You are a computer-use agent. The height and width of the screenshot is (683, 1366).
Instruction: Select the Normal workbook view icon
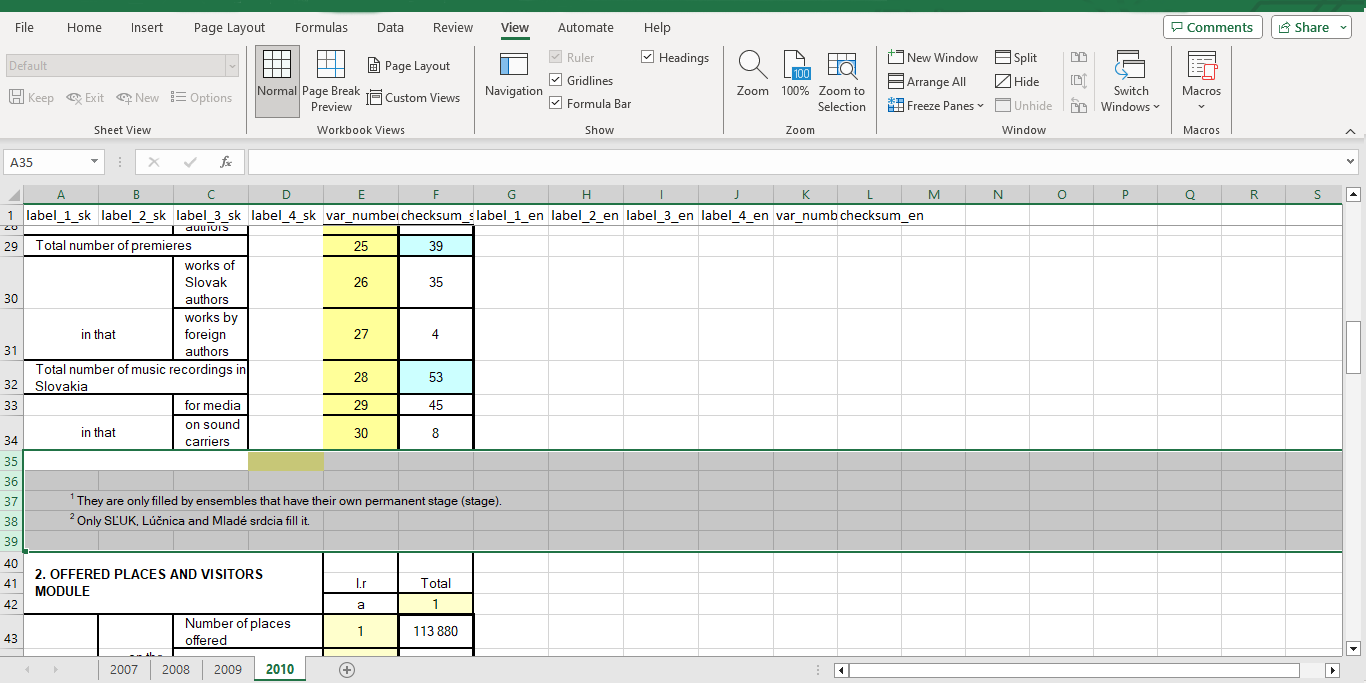point(277,68)
